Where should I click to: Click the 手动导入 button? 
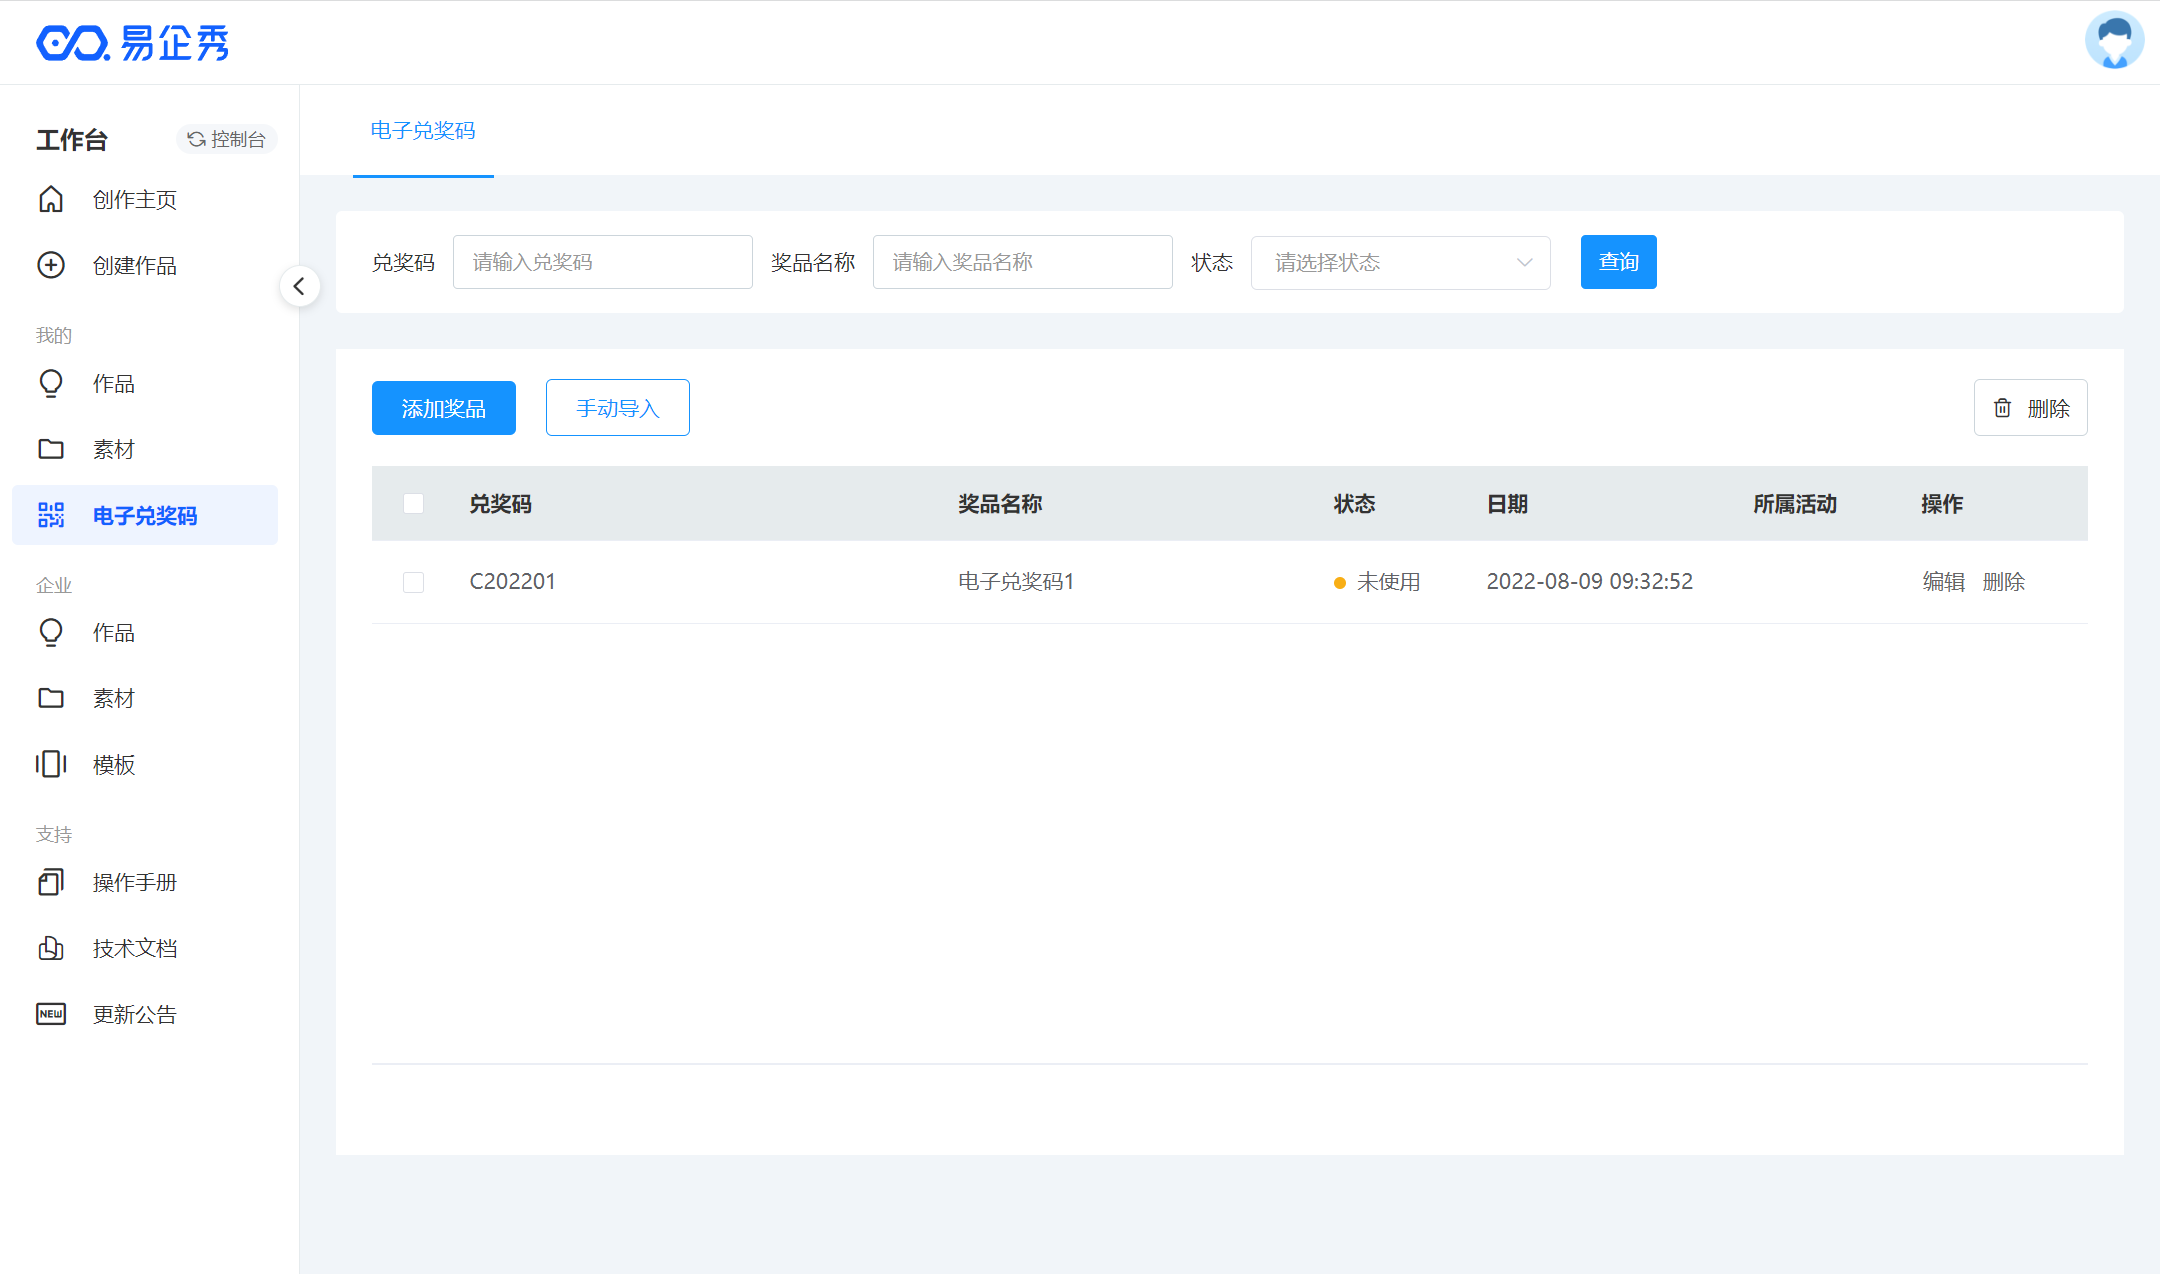pyautogui.click(x=617, y=408)
